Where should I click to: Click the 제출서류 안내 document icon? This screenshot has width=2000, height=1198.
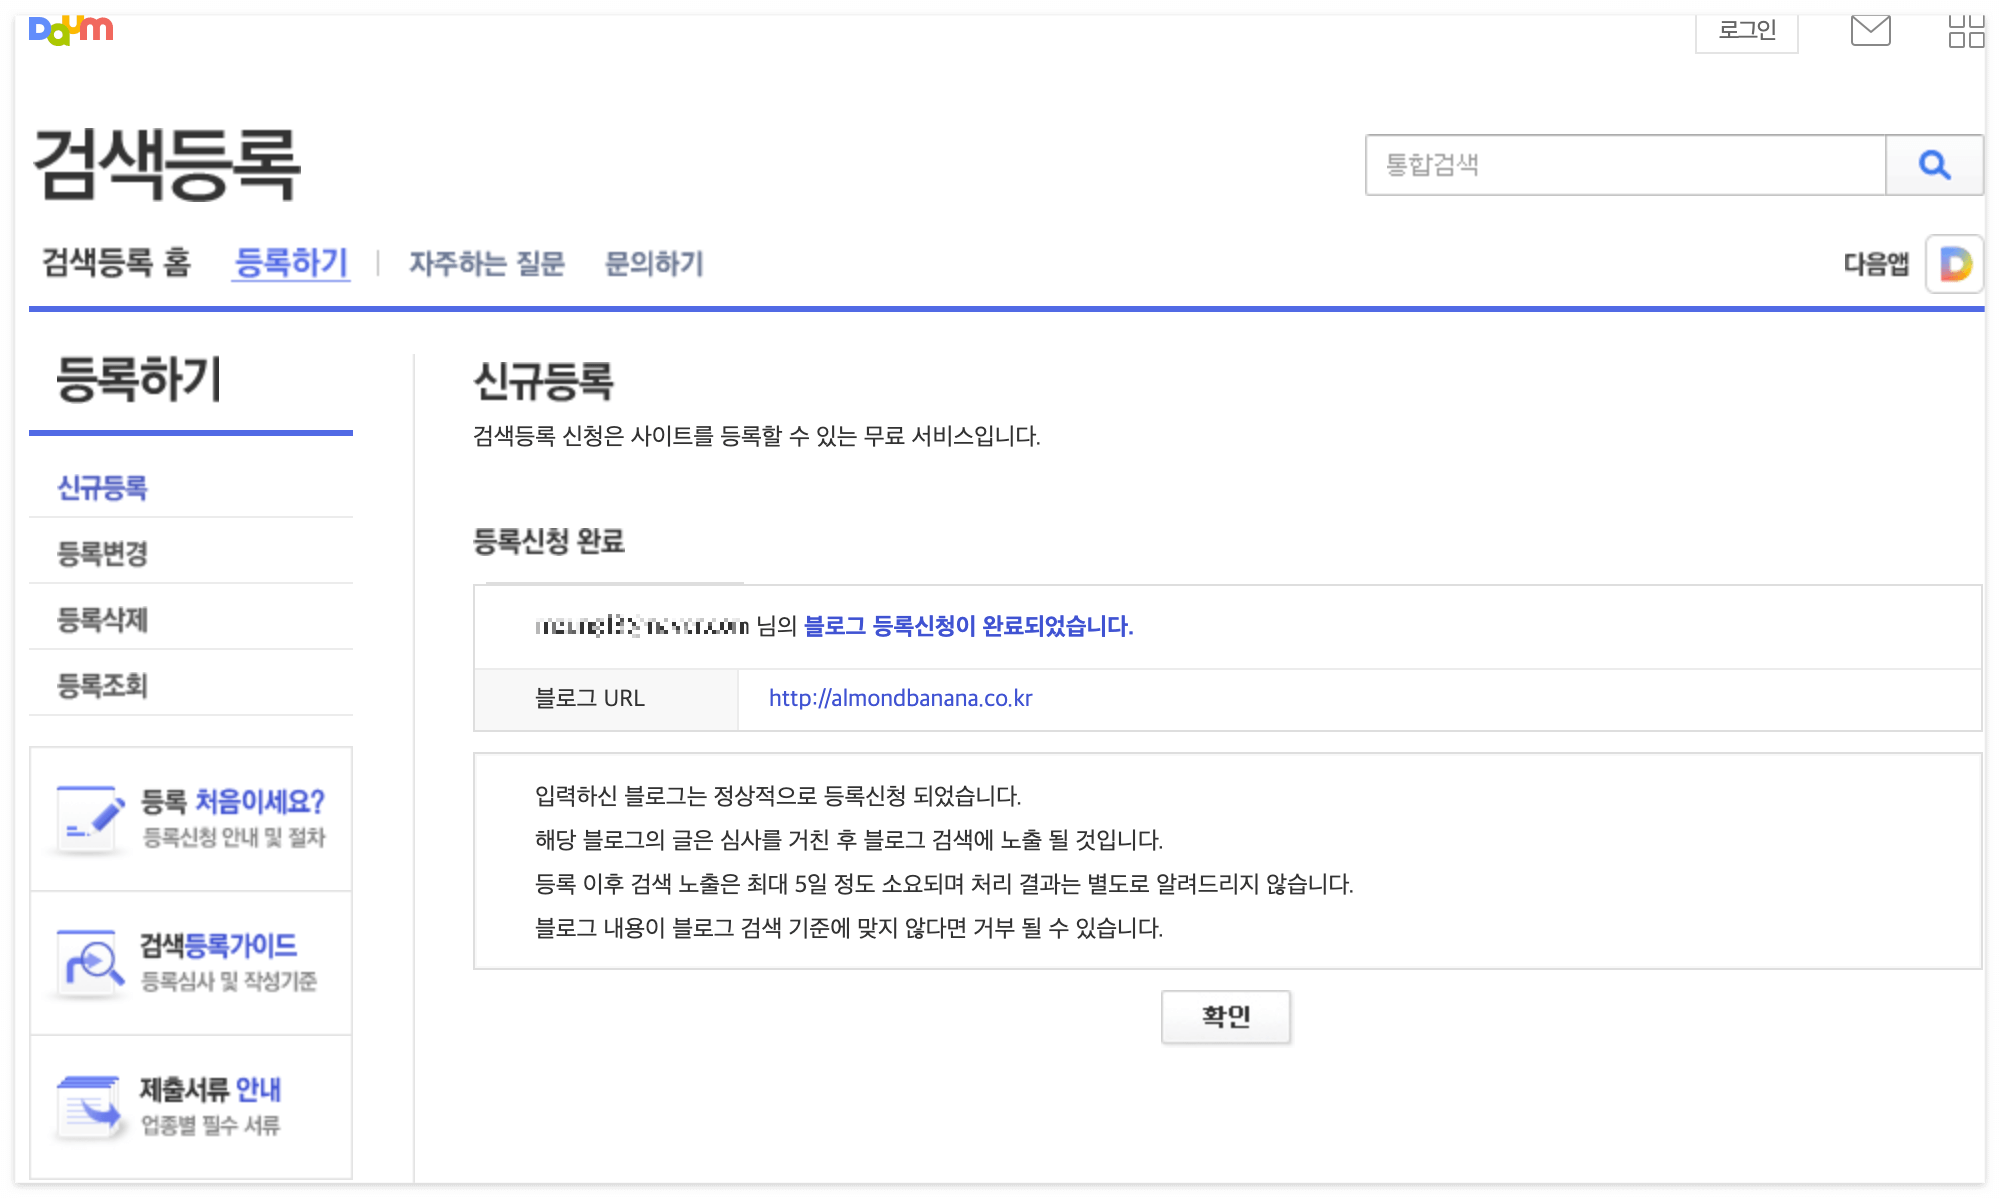[88, 1103]
